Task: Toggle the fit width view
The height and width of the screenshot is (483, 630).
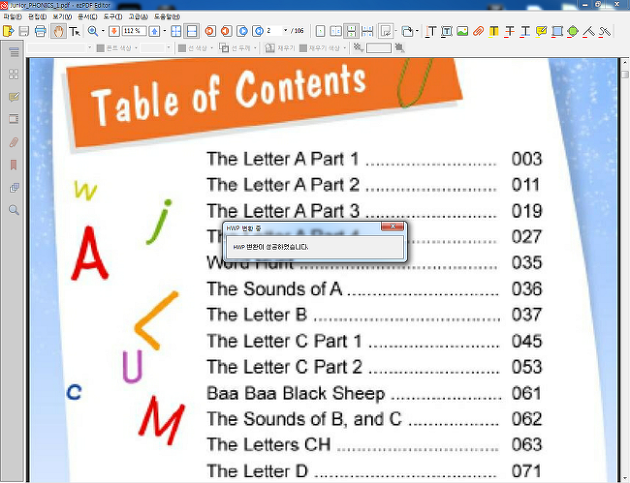Action: (x=192, y=31)
